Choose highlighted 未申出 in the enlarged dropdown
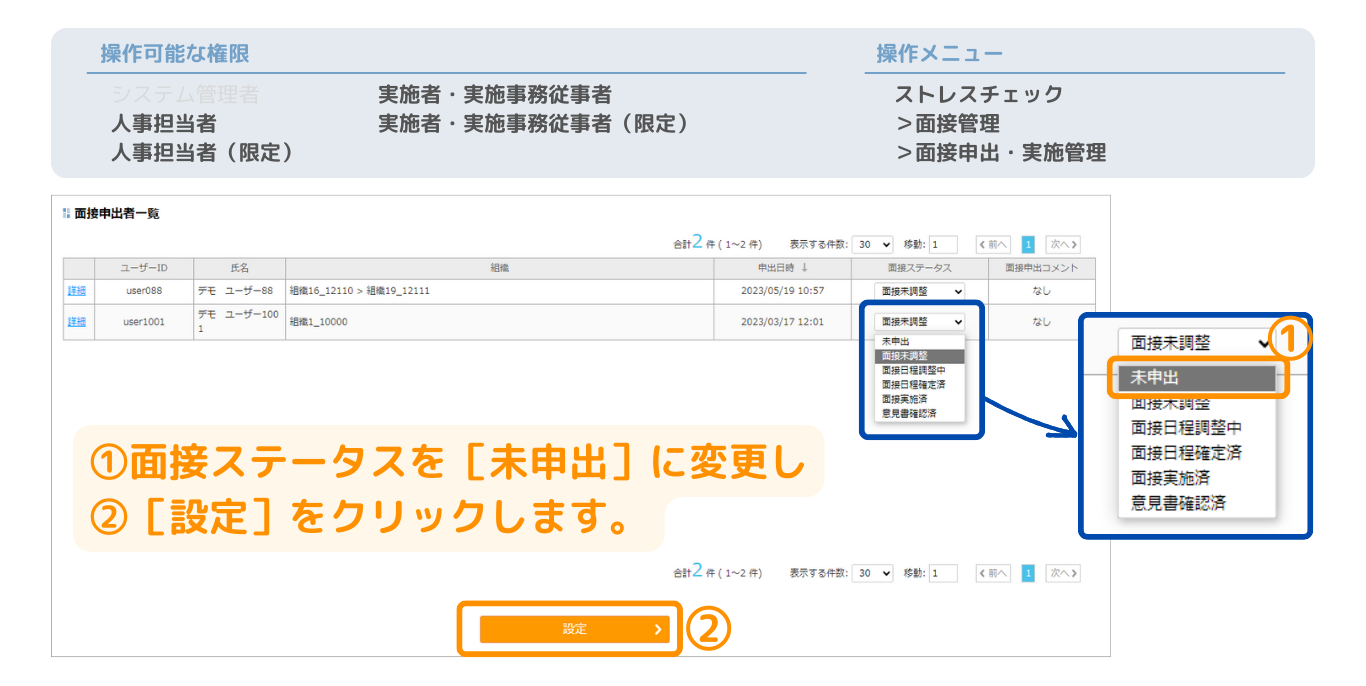Screen dimensions: 1366x686 1196,379
